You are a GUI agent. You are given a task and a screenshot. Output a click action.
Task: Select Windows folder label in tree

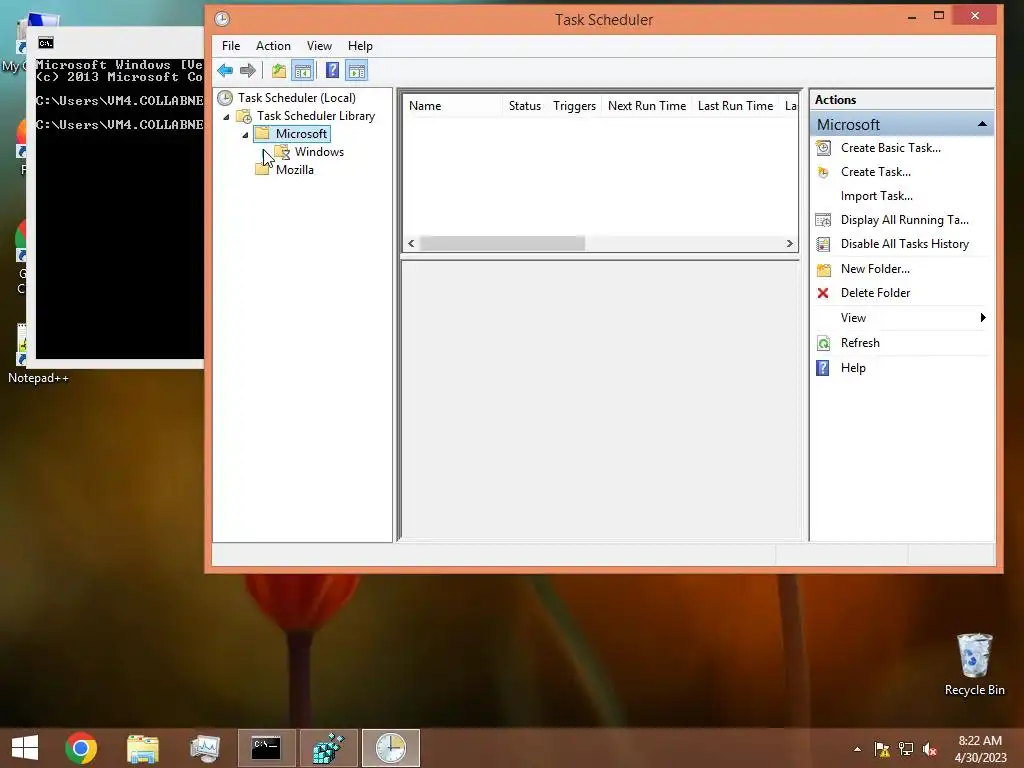coord(319,152)
